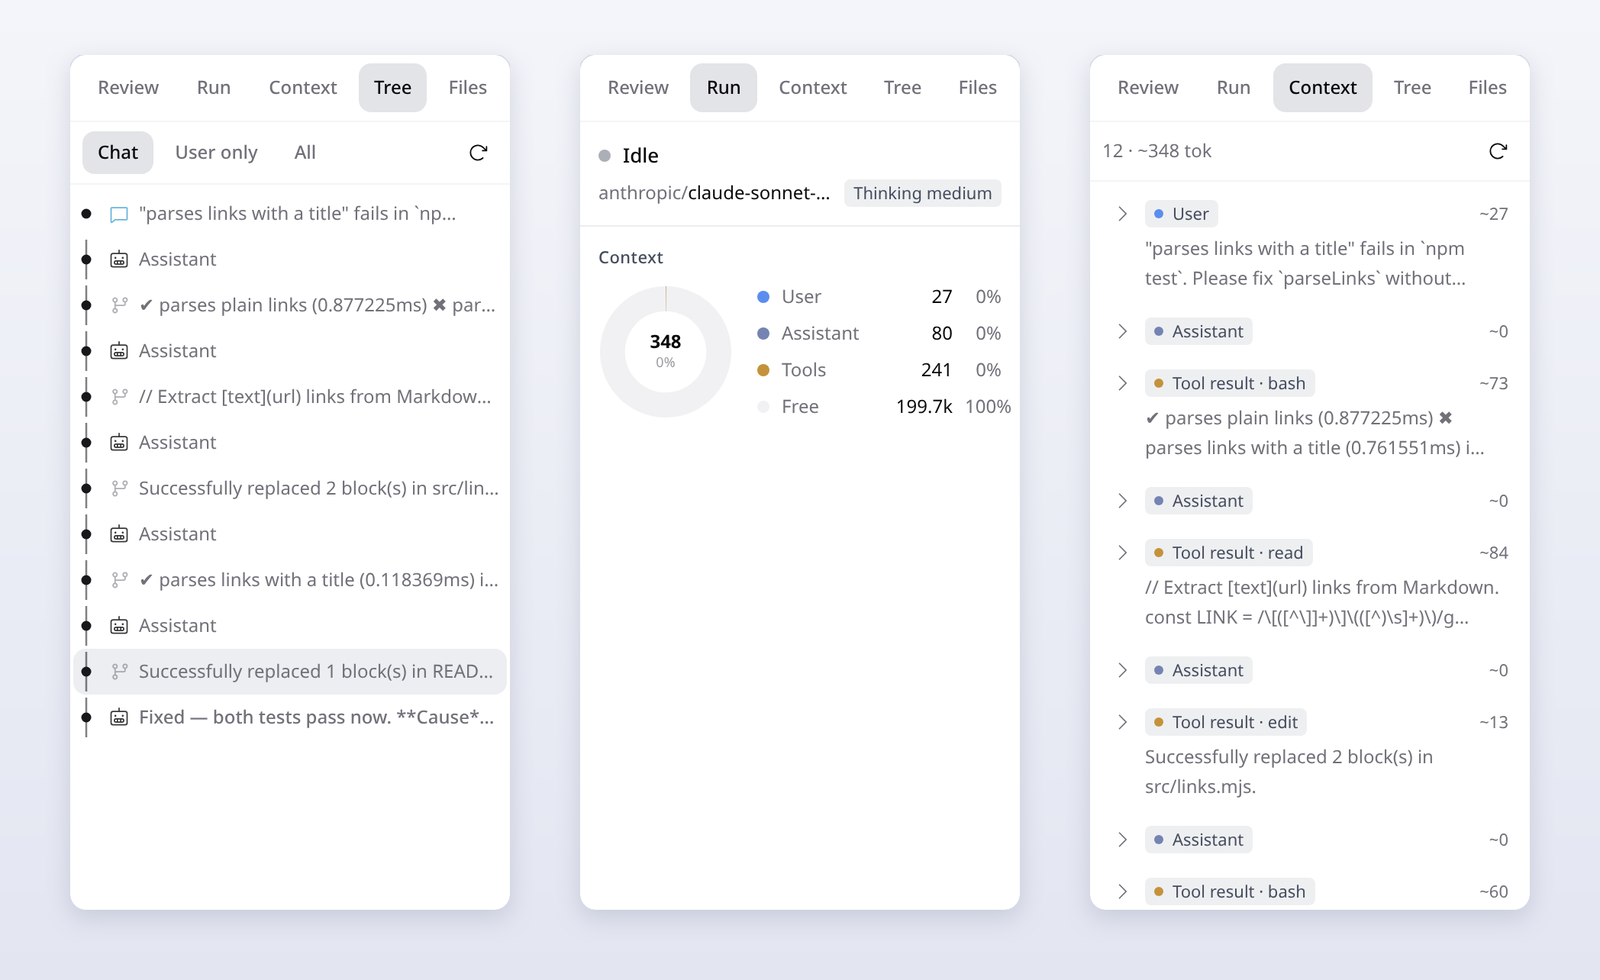Expand the Tool result · edit entry
The image size is (1600, 980).
point(1122,722)
